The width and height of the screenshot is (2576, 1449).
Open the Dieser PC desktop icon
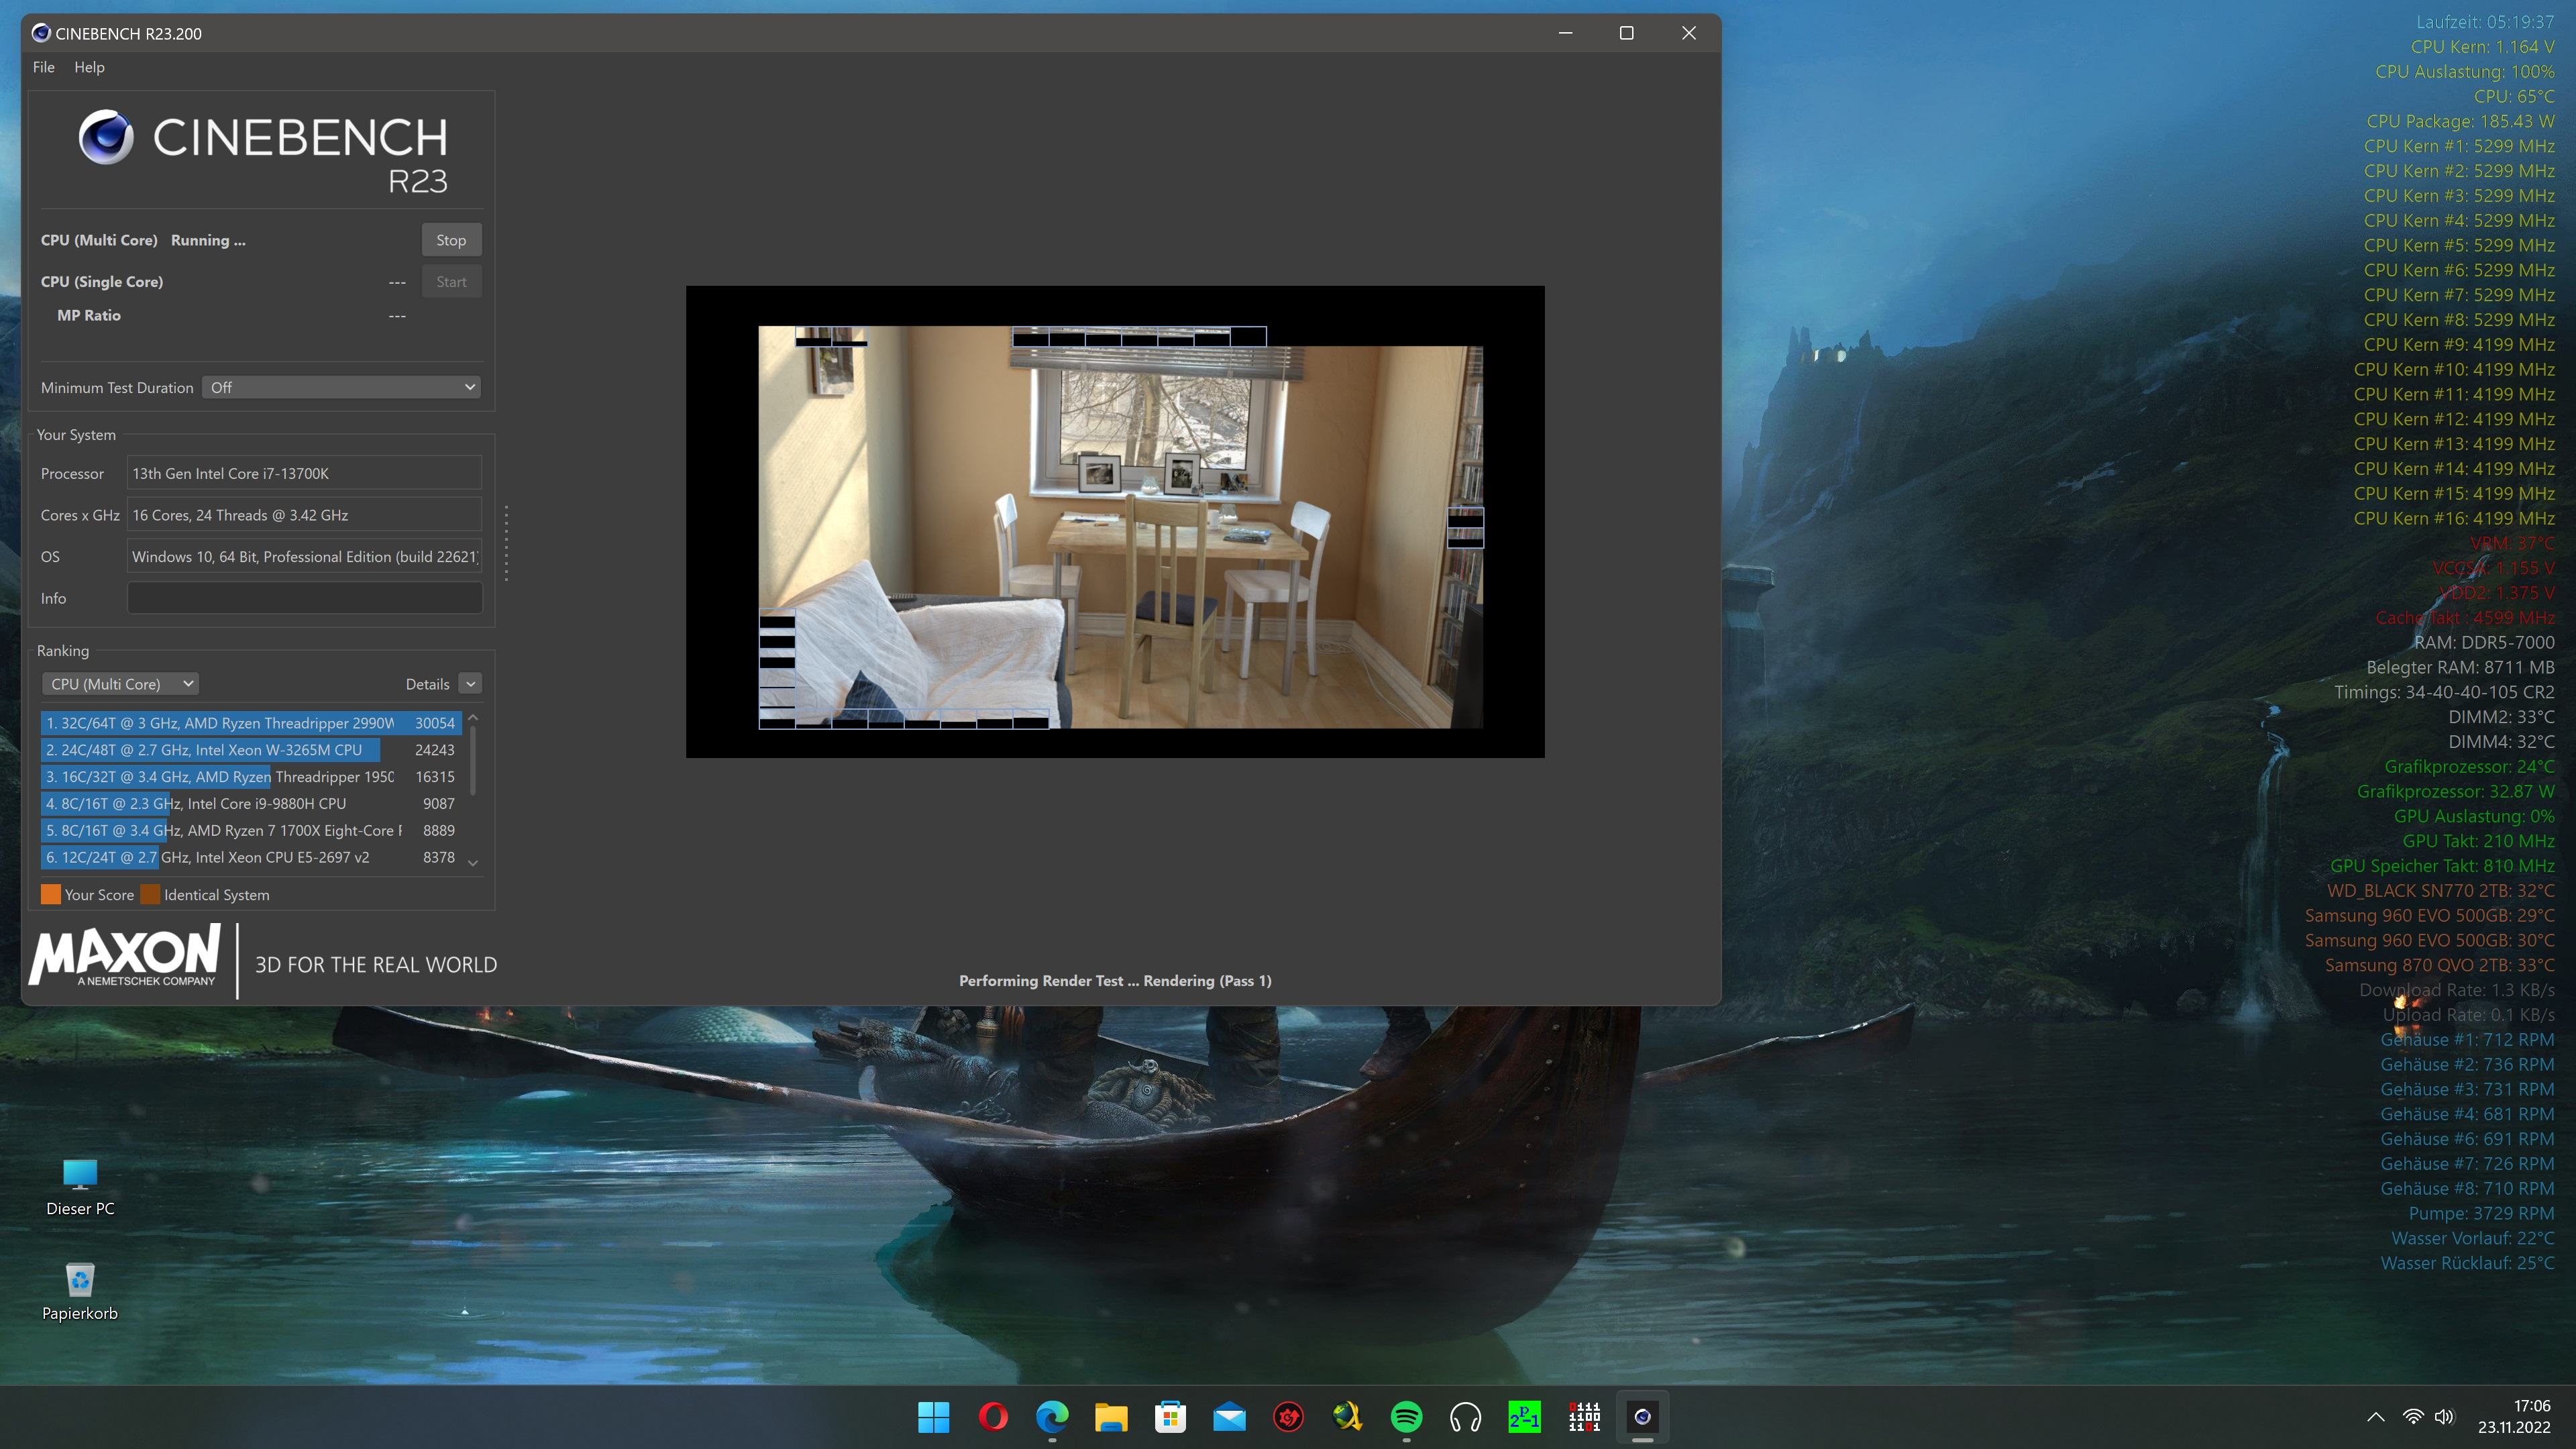coord(80,1187)
